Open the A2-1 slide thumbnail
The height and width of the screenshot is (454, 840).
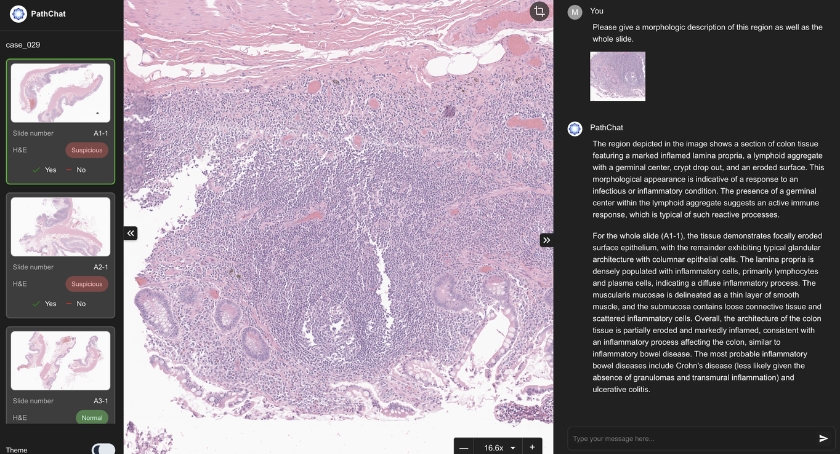pyautogui.click(x=61, y=226)
